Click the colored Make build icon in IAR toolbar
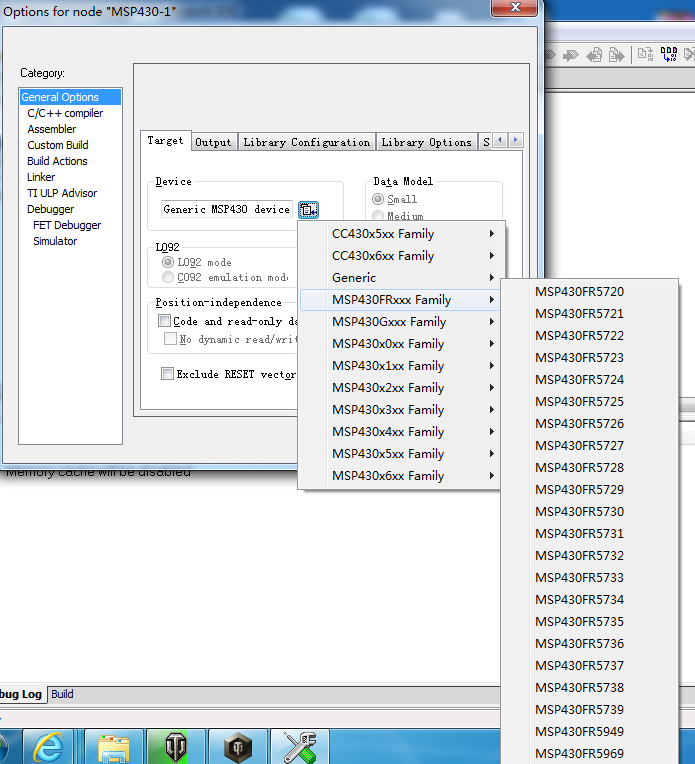This screenshot has width=695, height=764. [x=669, y=54]
